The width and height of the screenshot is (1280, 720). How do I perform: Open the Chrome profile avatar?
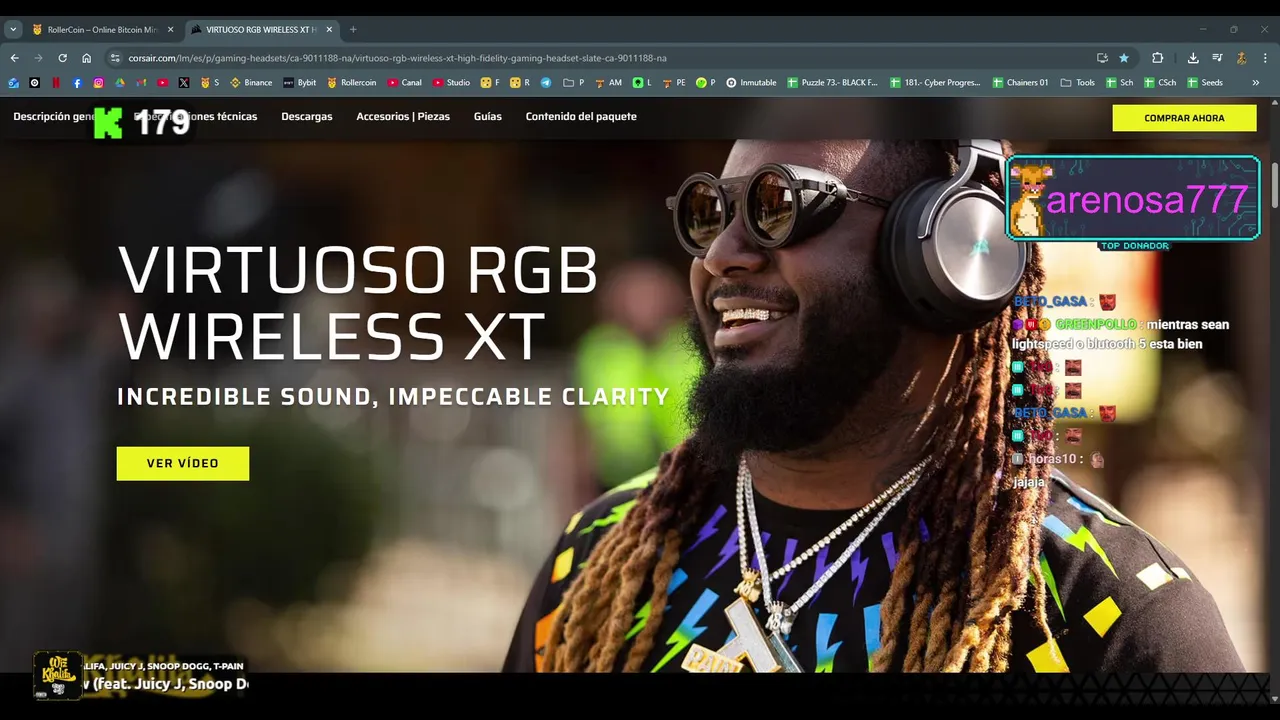tap(1241, 58)
